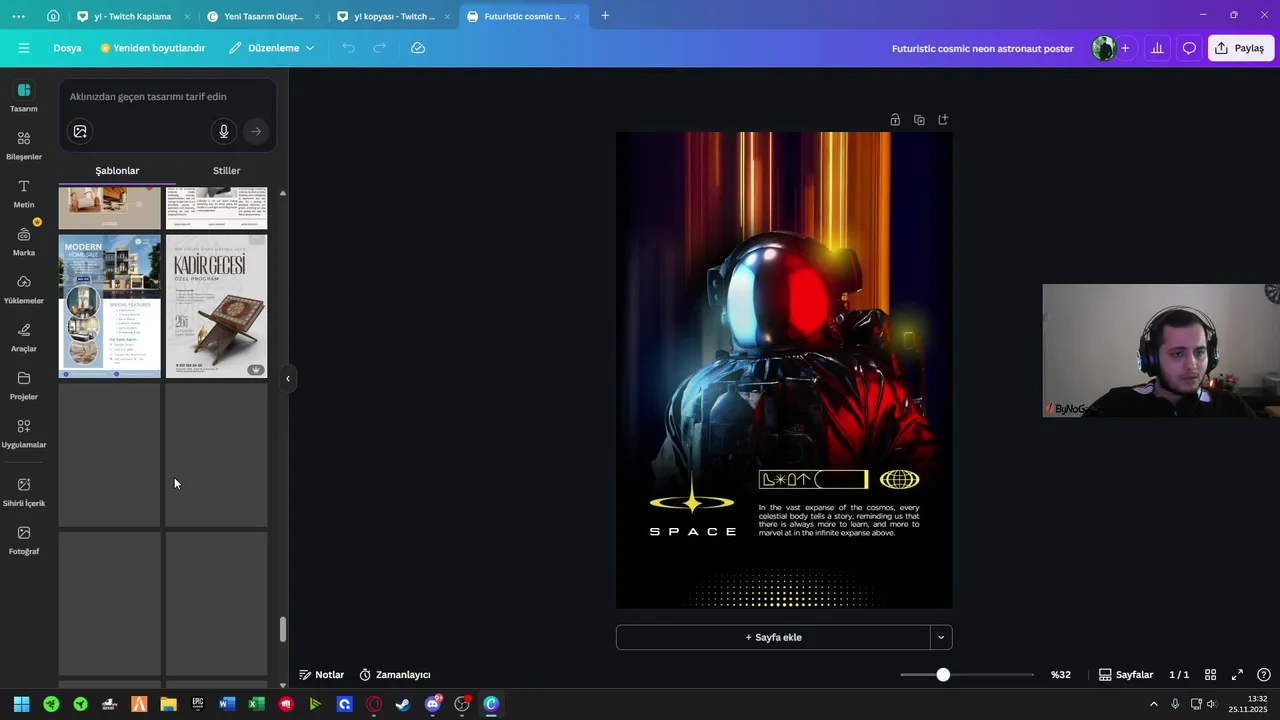Expand the Sayfa ekle dropdown arrow
Image resolution: width=1280 pixels, height=720 pixels.
pos(941,637)
